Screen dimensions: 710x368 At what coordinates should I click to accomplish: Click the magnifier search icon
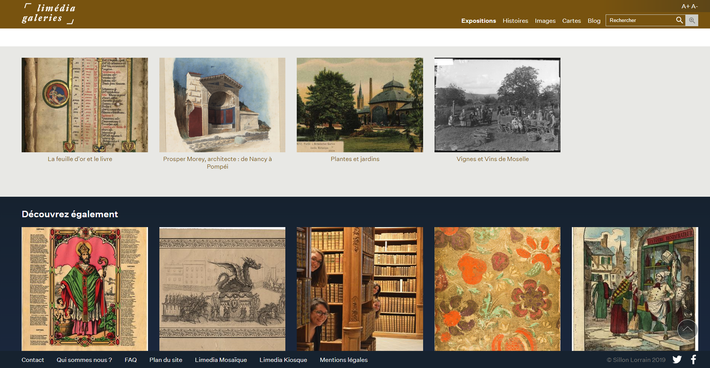[679, 20]
